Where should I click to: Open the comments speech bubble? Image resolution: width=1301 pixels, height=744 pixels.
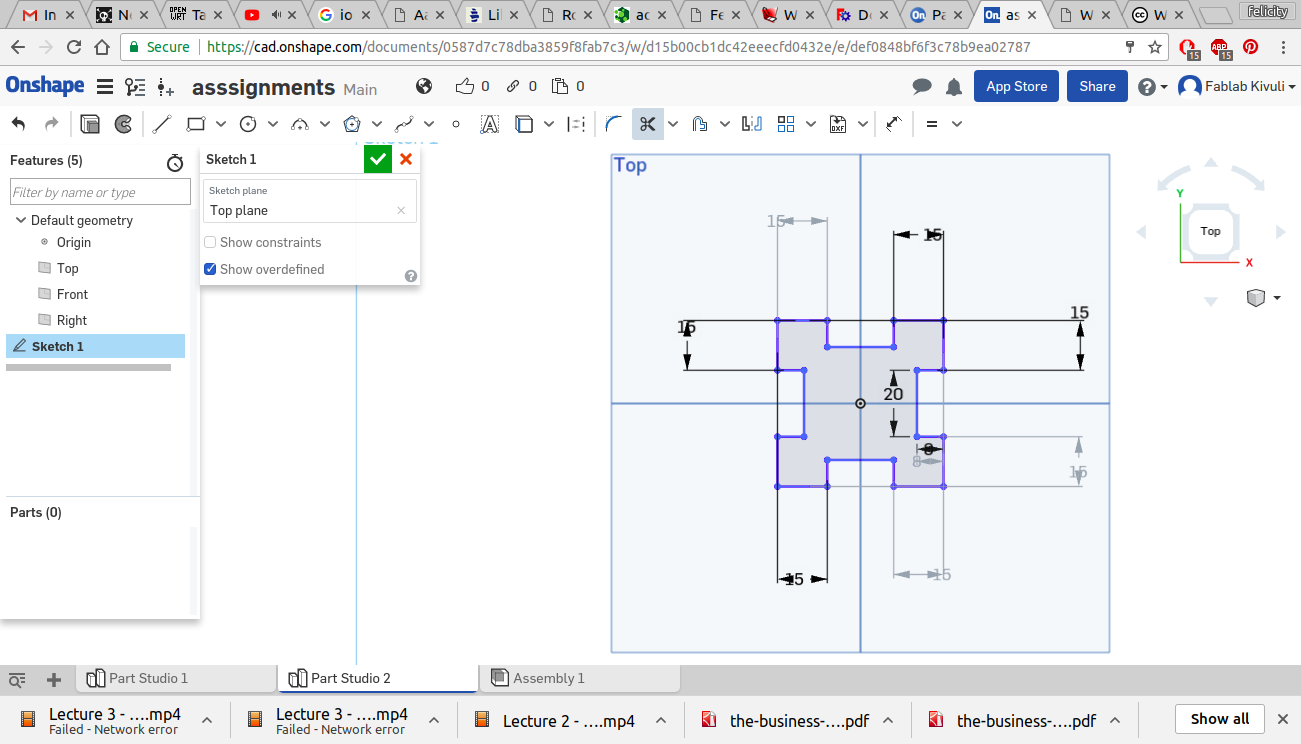[x=923, y=87]
